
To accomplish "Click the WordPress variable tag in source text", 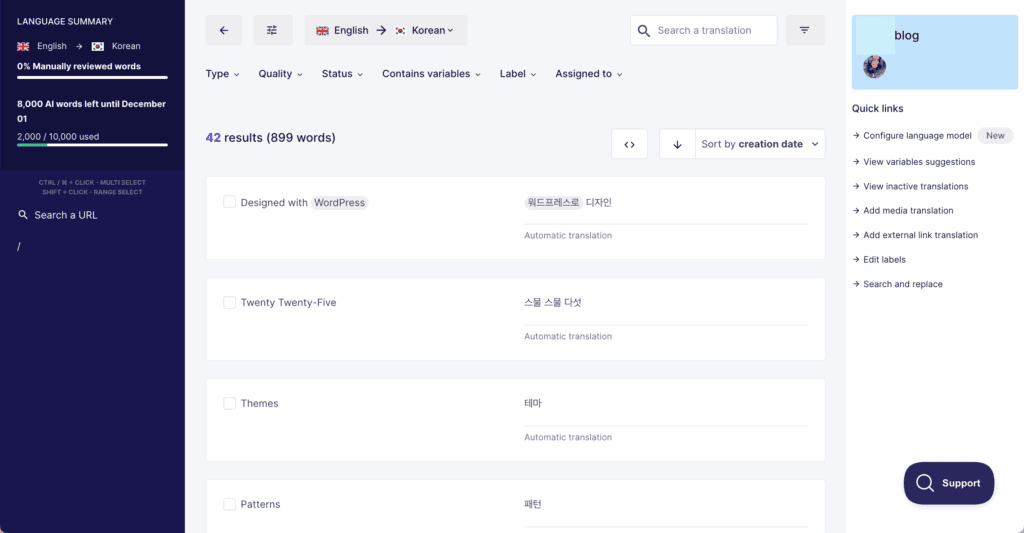I will click(x=340, y=202).
